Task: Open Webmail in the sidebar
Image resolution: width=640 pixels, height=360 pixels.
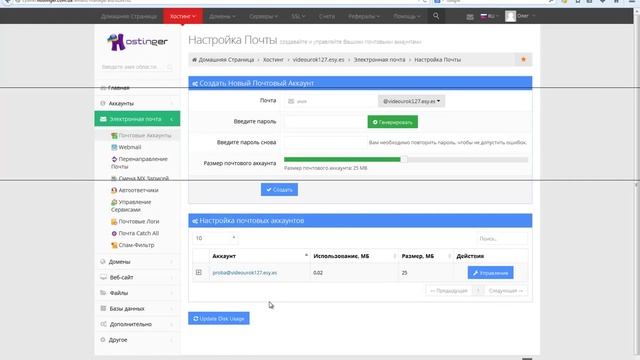Action: 130,147
